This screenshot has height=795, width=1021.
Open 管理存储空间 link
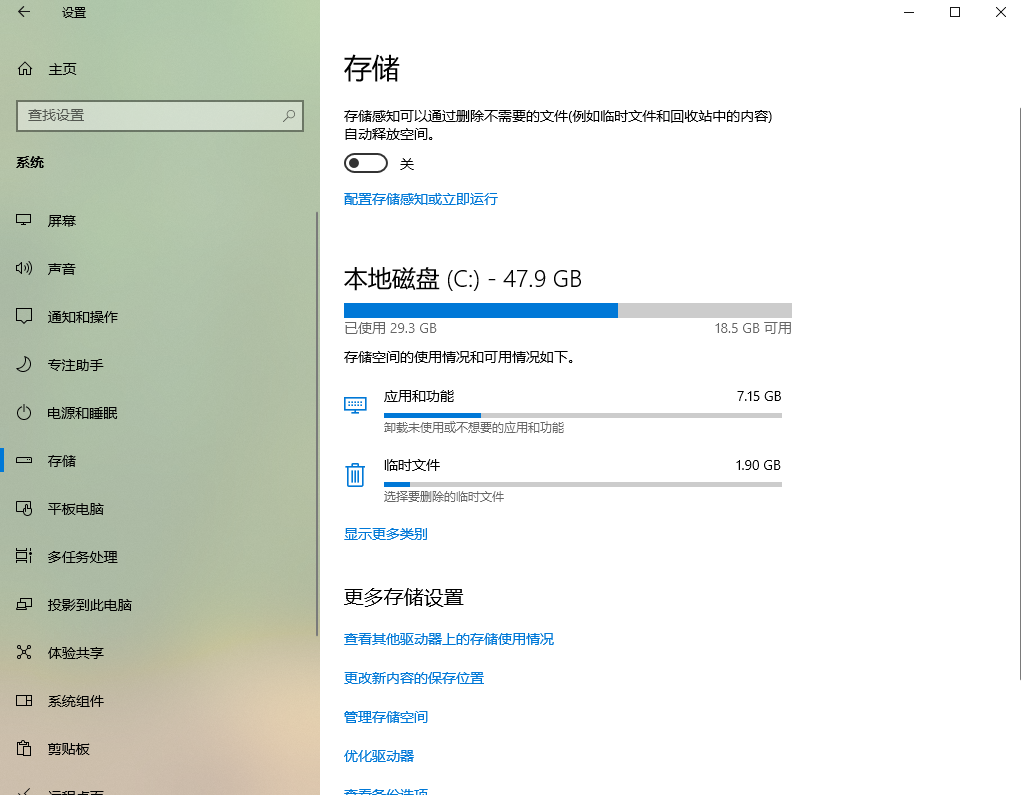[x=385, y=718]
